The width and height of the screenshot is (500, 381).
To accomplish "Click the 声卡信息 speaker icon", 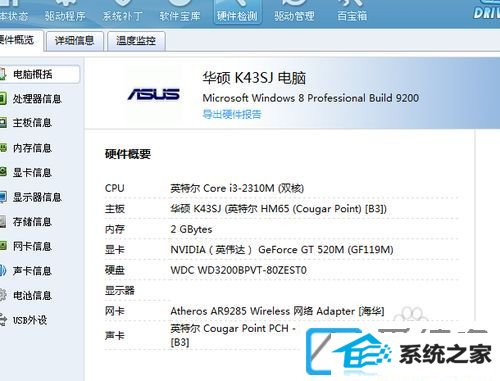I will point(3,271).
